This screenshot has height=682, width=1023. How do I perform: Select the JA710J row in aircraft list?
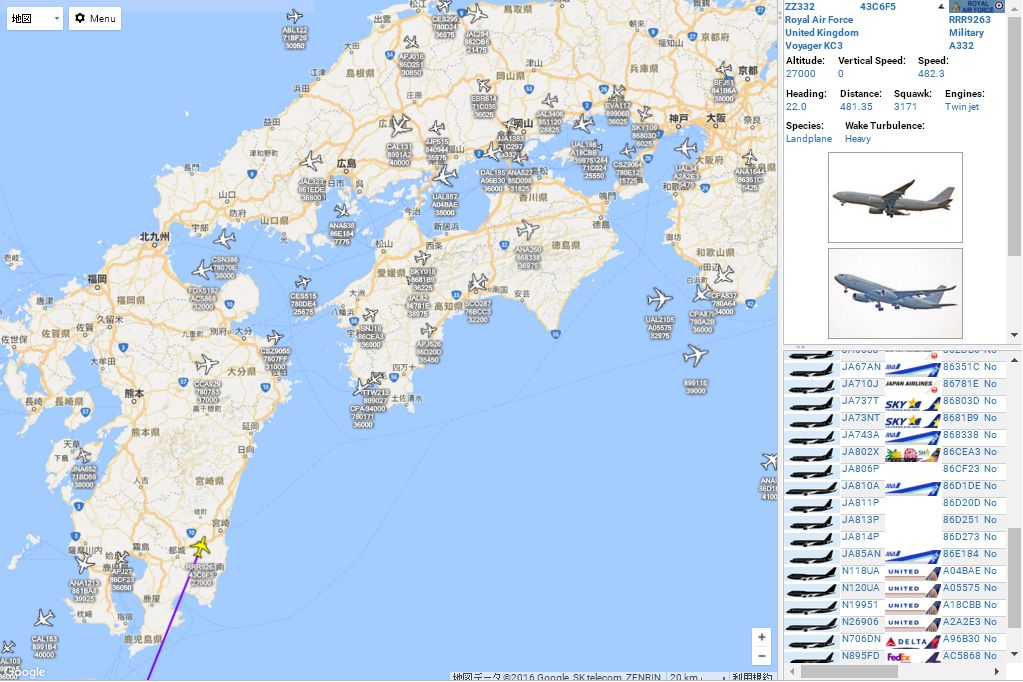click(x=895, y=384)
